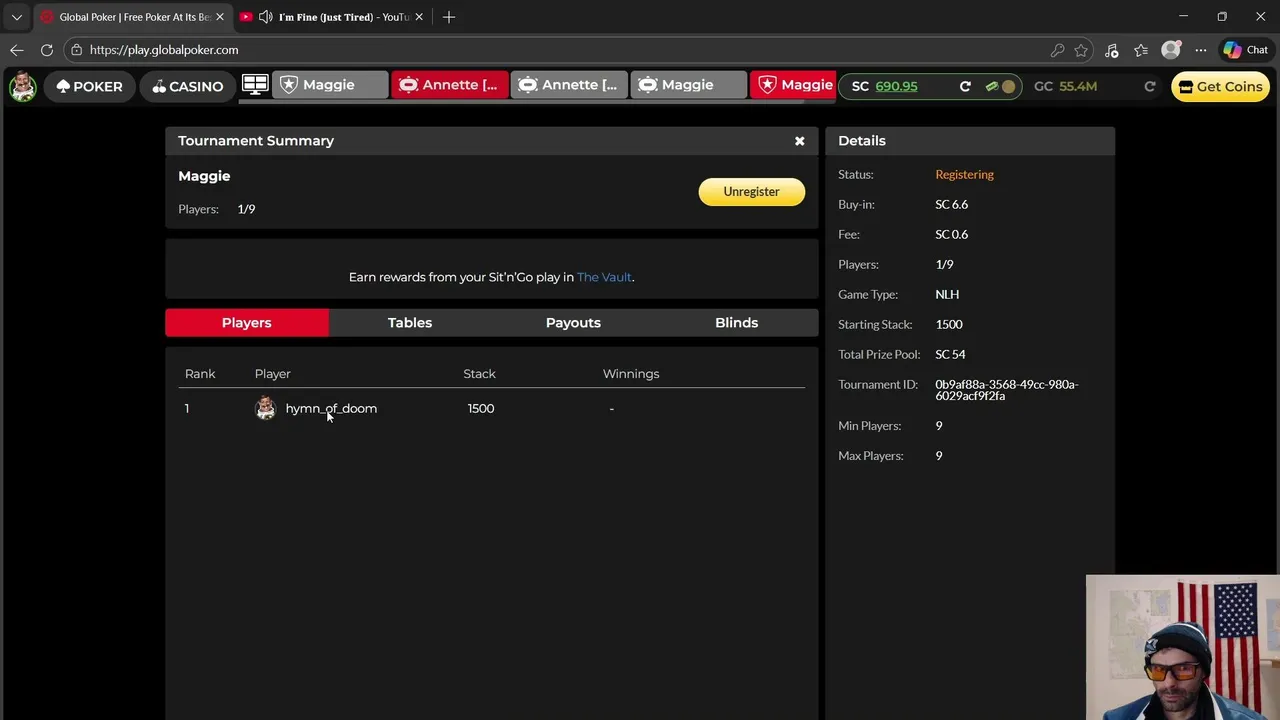Screen dimensions: 1280x720
Task: Toggle the SC/GC coin currency switch
Action: click(1000, 86)
